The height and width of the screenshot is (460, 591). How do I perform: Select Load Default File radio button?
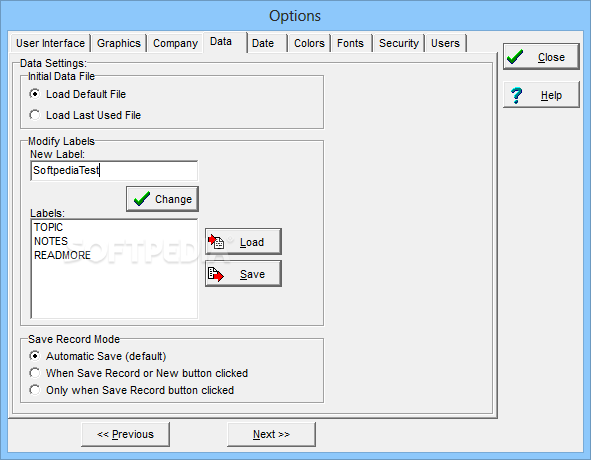click(35, 94)
